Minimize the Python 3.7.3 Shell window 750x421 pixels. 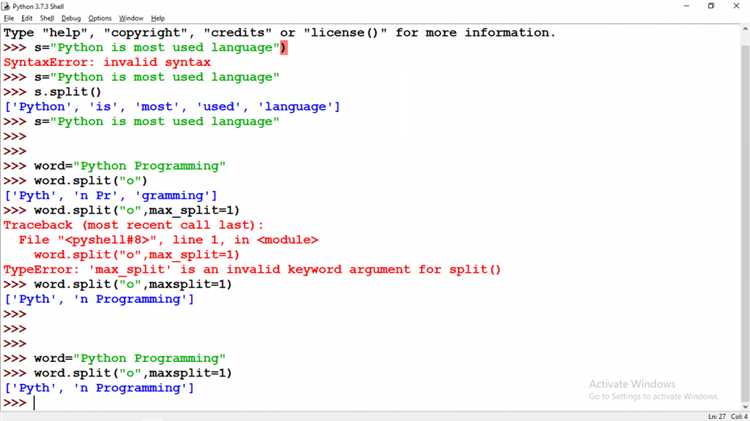(686, 6)
